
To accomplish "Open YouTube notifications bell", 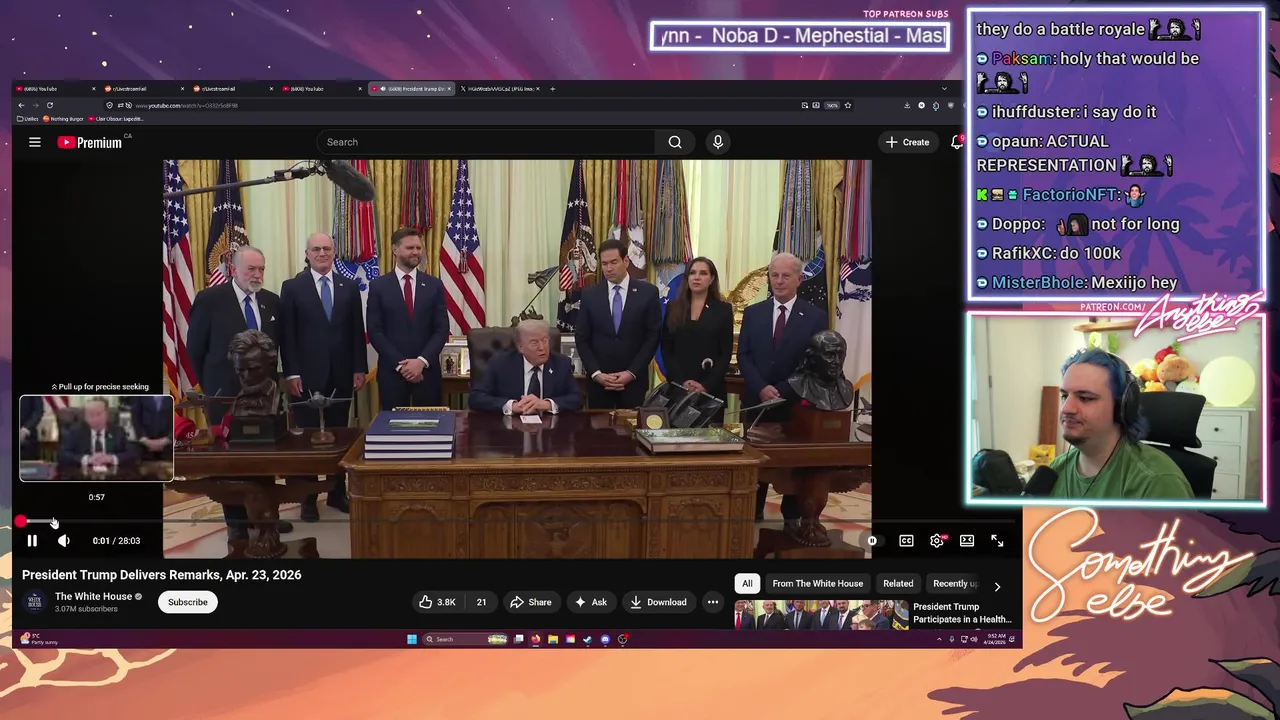I will coord(956,142).
